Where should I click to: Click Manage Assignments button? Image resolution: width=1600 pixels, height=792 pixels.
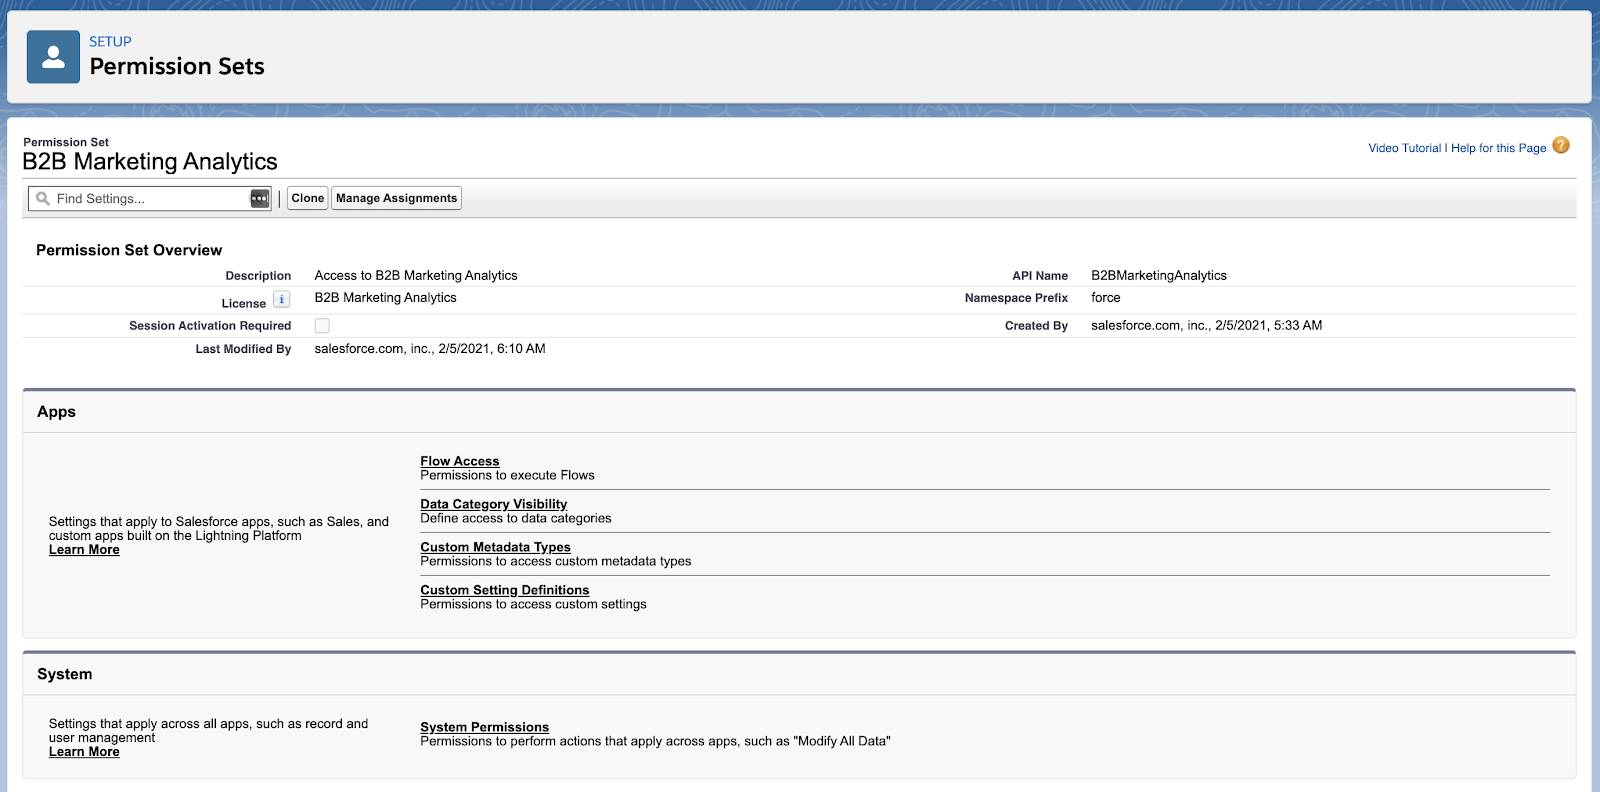tap(396, 198)
